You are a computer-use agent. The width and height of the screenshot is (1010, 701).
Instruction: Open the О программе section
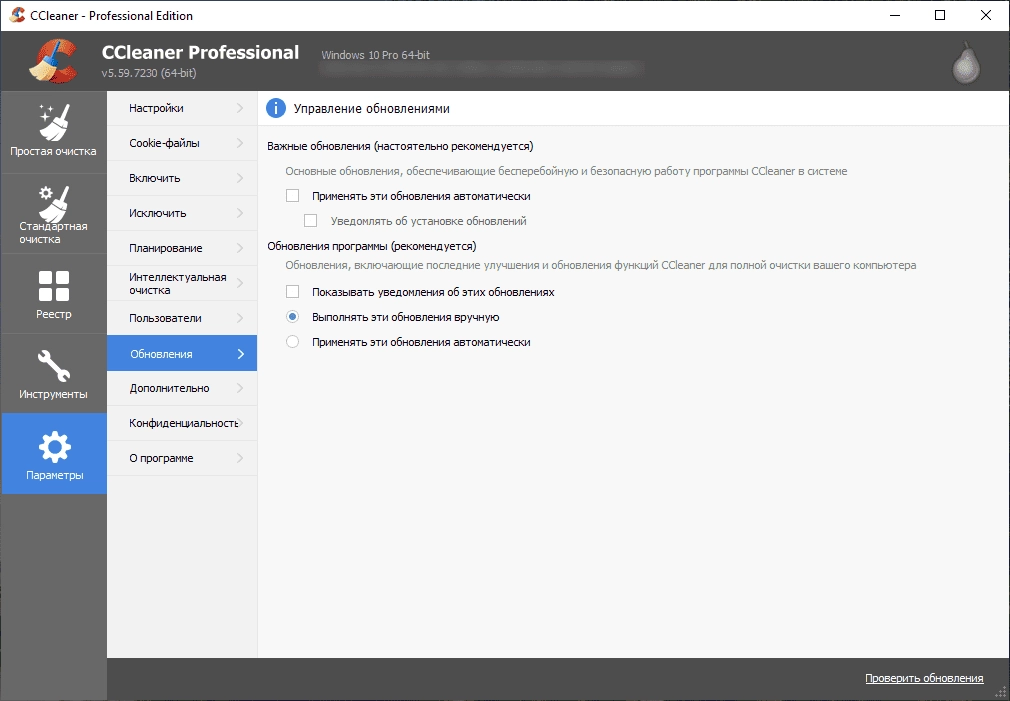point(182,458)
